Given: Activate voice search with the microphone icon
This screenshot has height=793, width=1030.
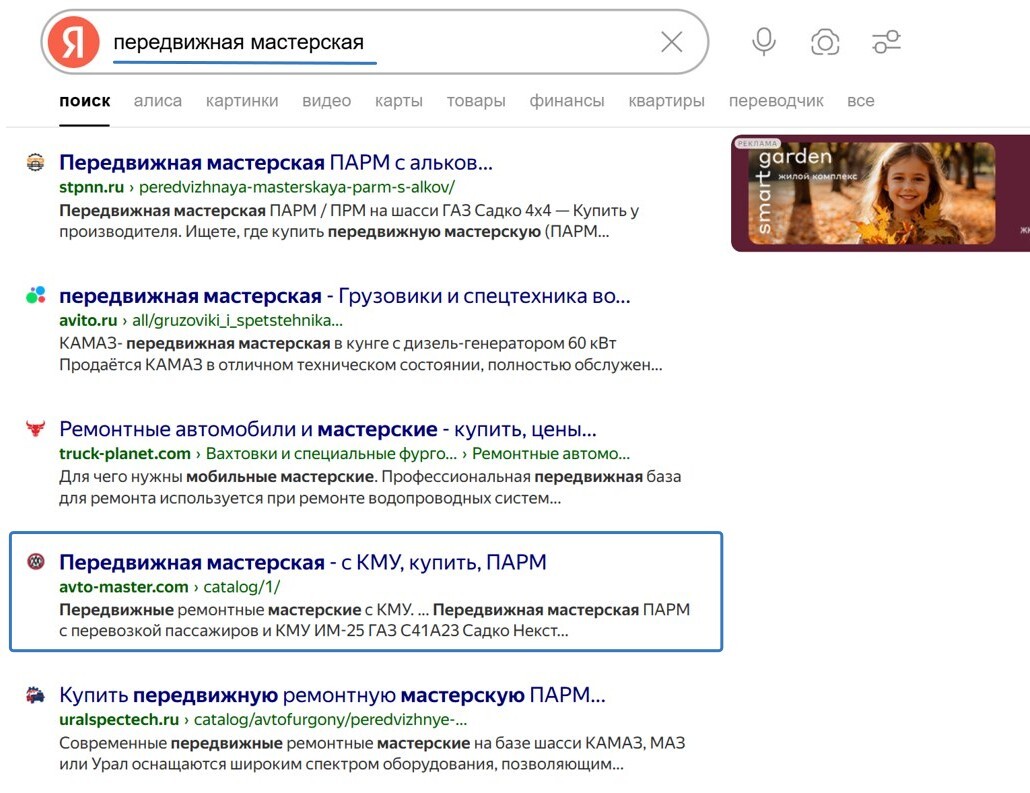Looking at the screenshot, I should point(763,41).
